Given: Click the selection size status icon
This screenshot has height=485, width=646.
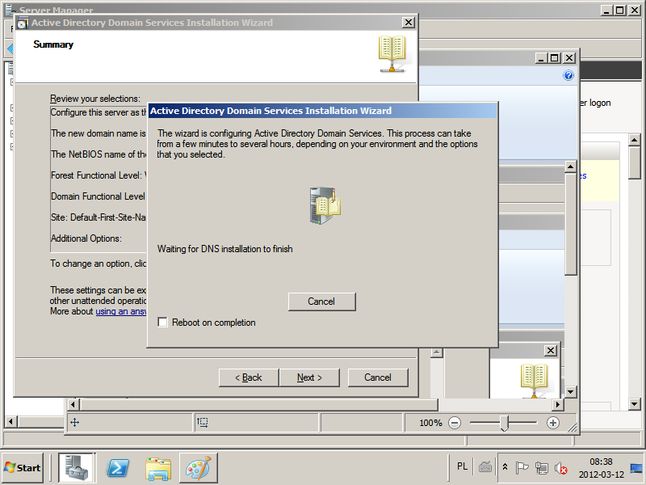Looking at the screenshot, I should 202,422.
